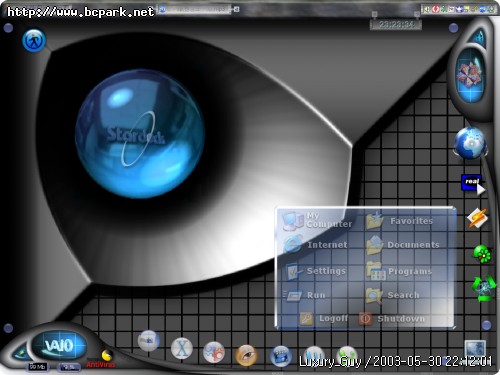500x375 pixels.
Task: Open the orange eye dock icon
Action: 246,355
